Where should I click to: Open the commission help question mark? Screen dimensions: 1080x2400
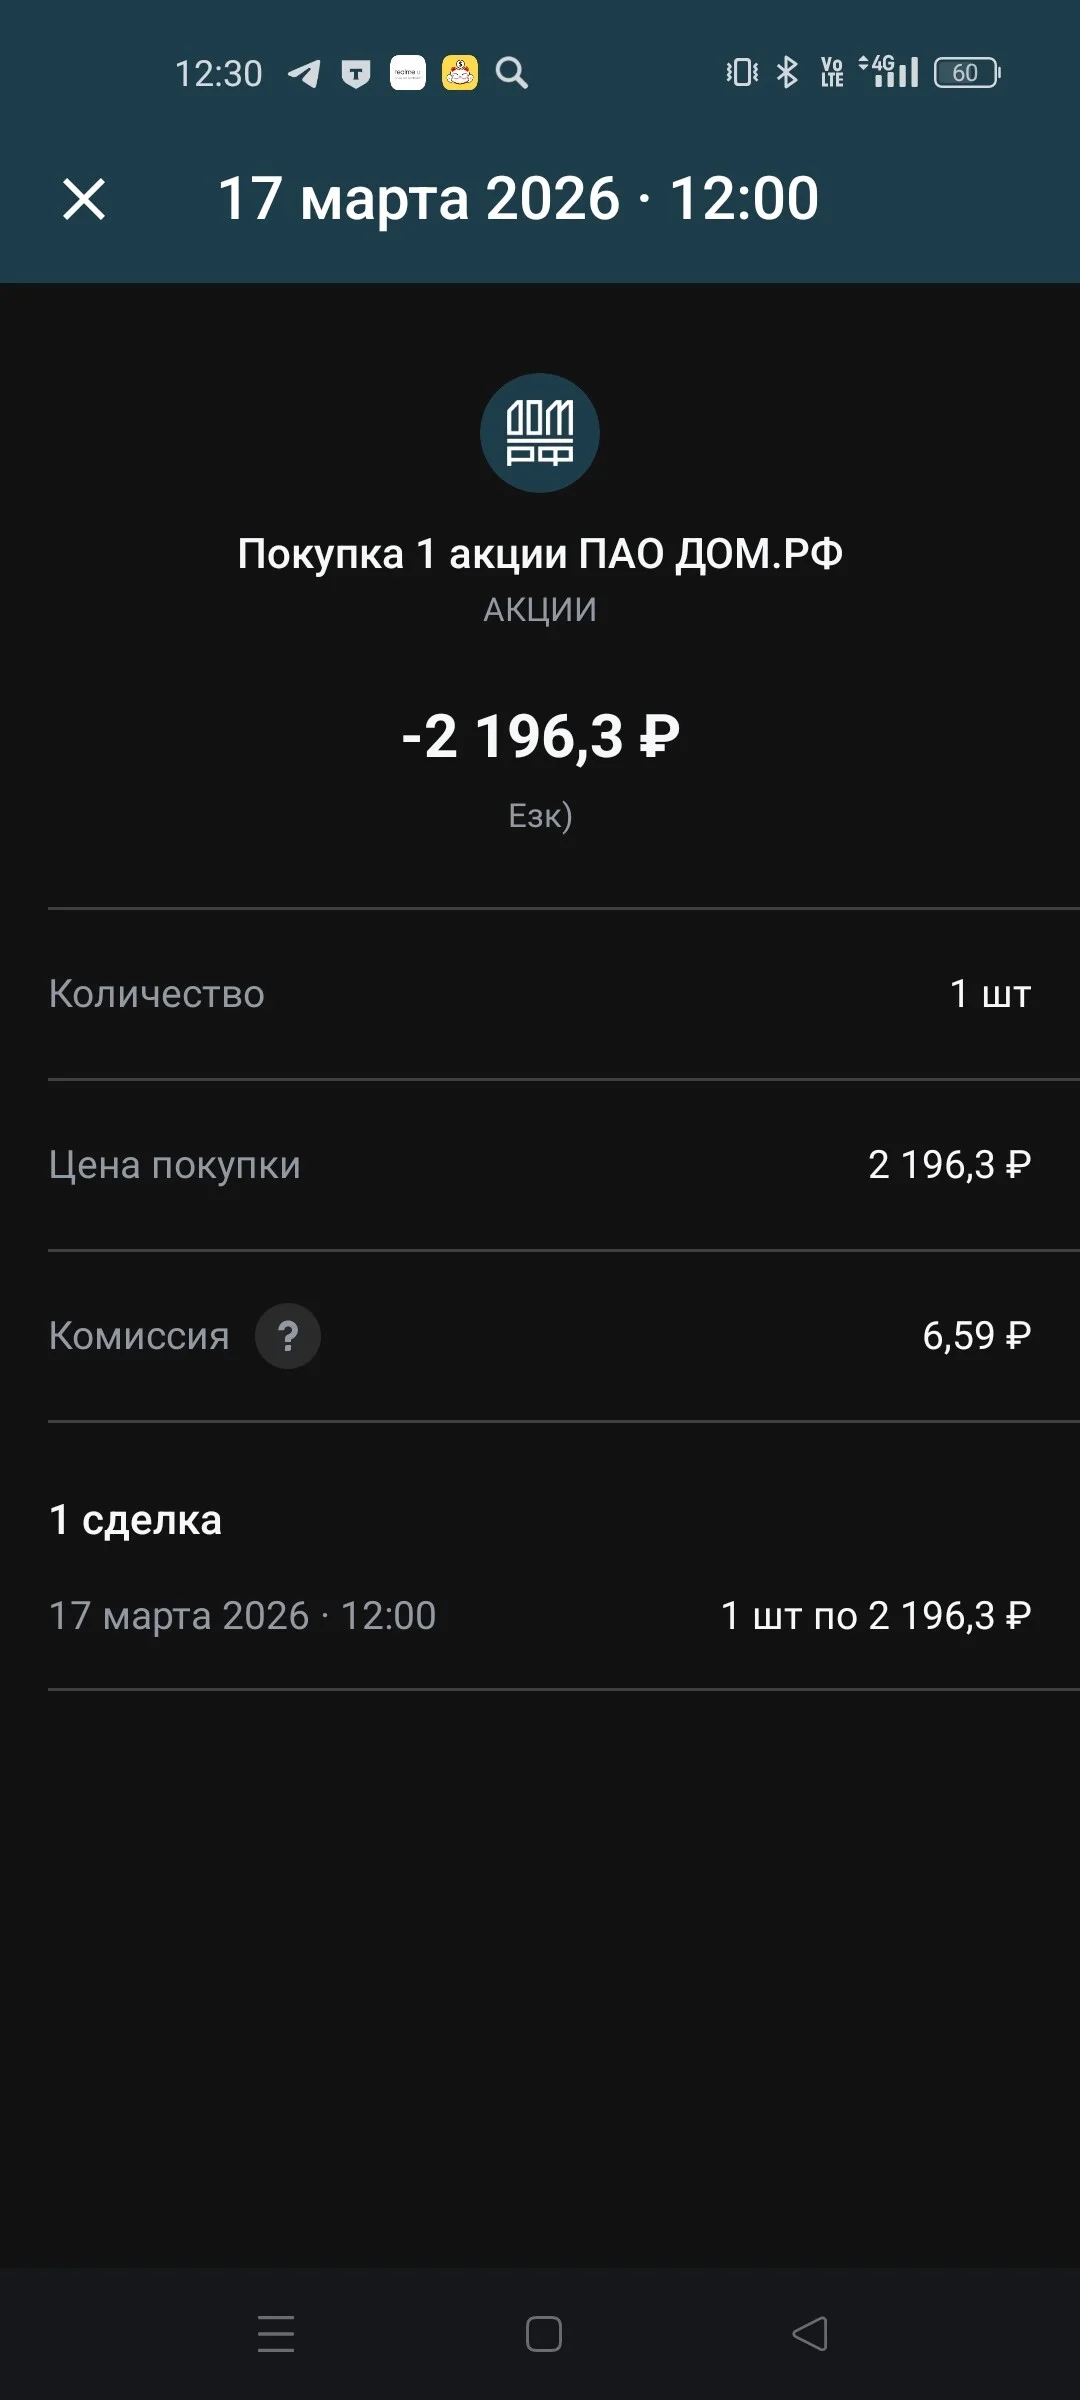[x=288, y=1336]
